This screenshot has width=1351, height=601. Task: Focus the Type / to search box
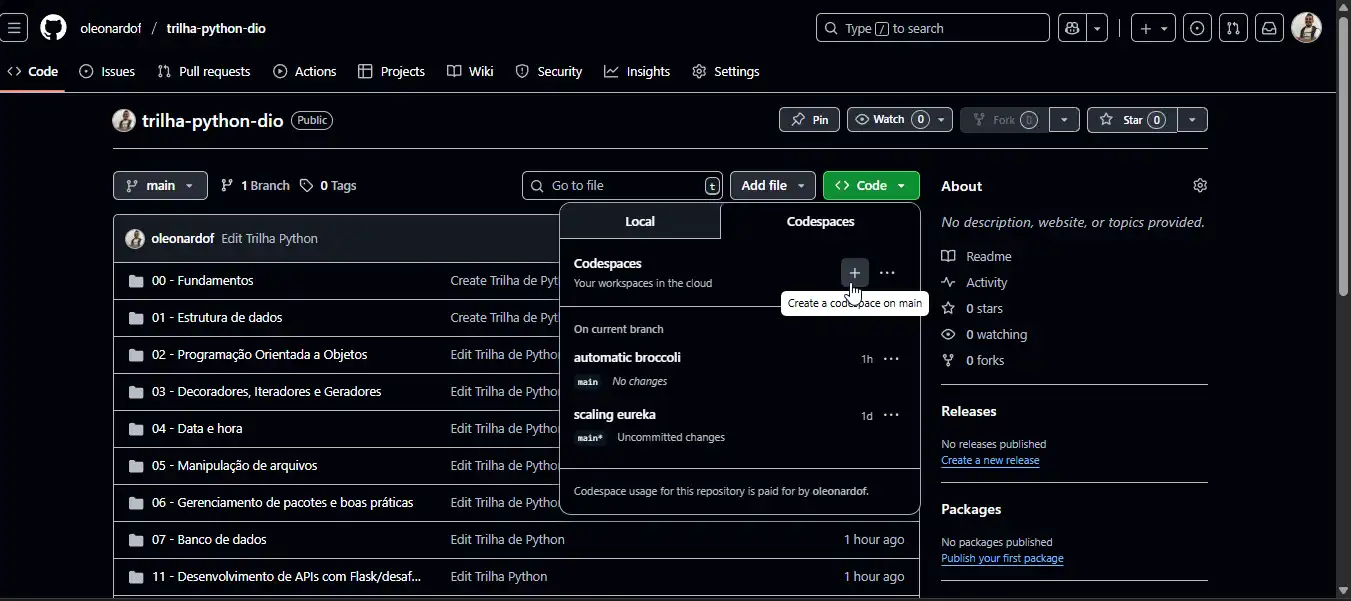coord(933,28)
